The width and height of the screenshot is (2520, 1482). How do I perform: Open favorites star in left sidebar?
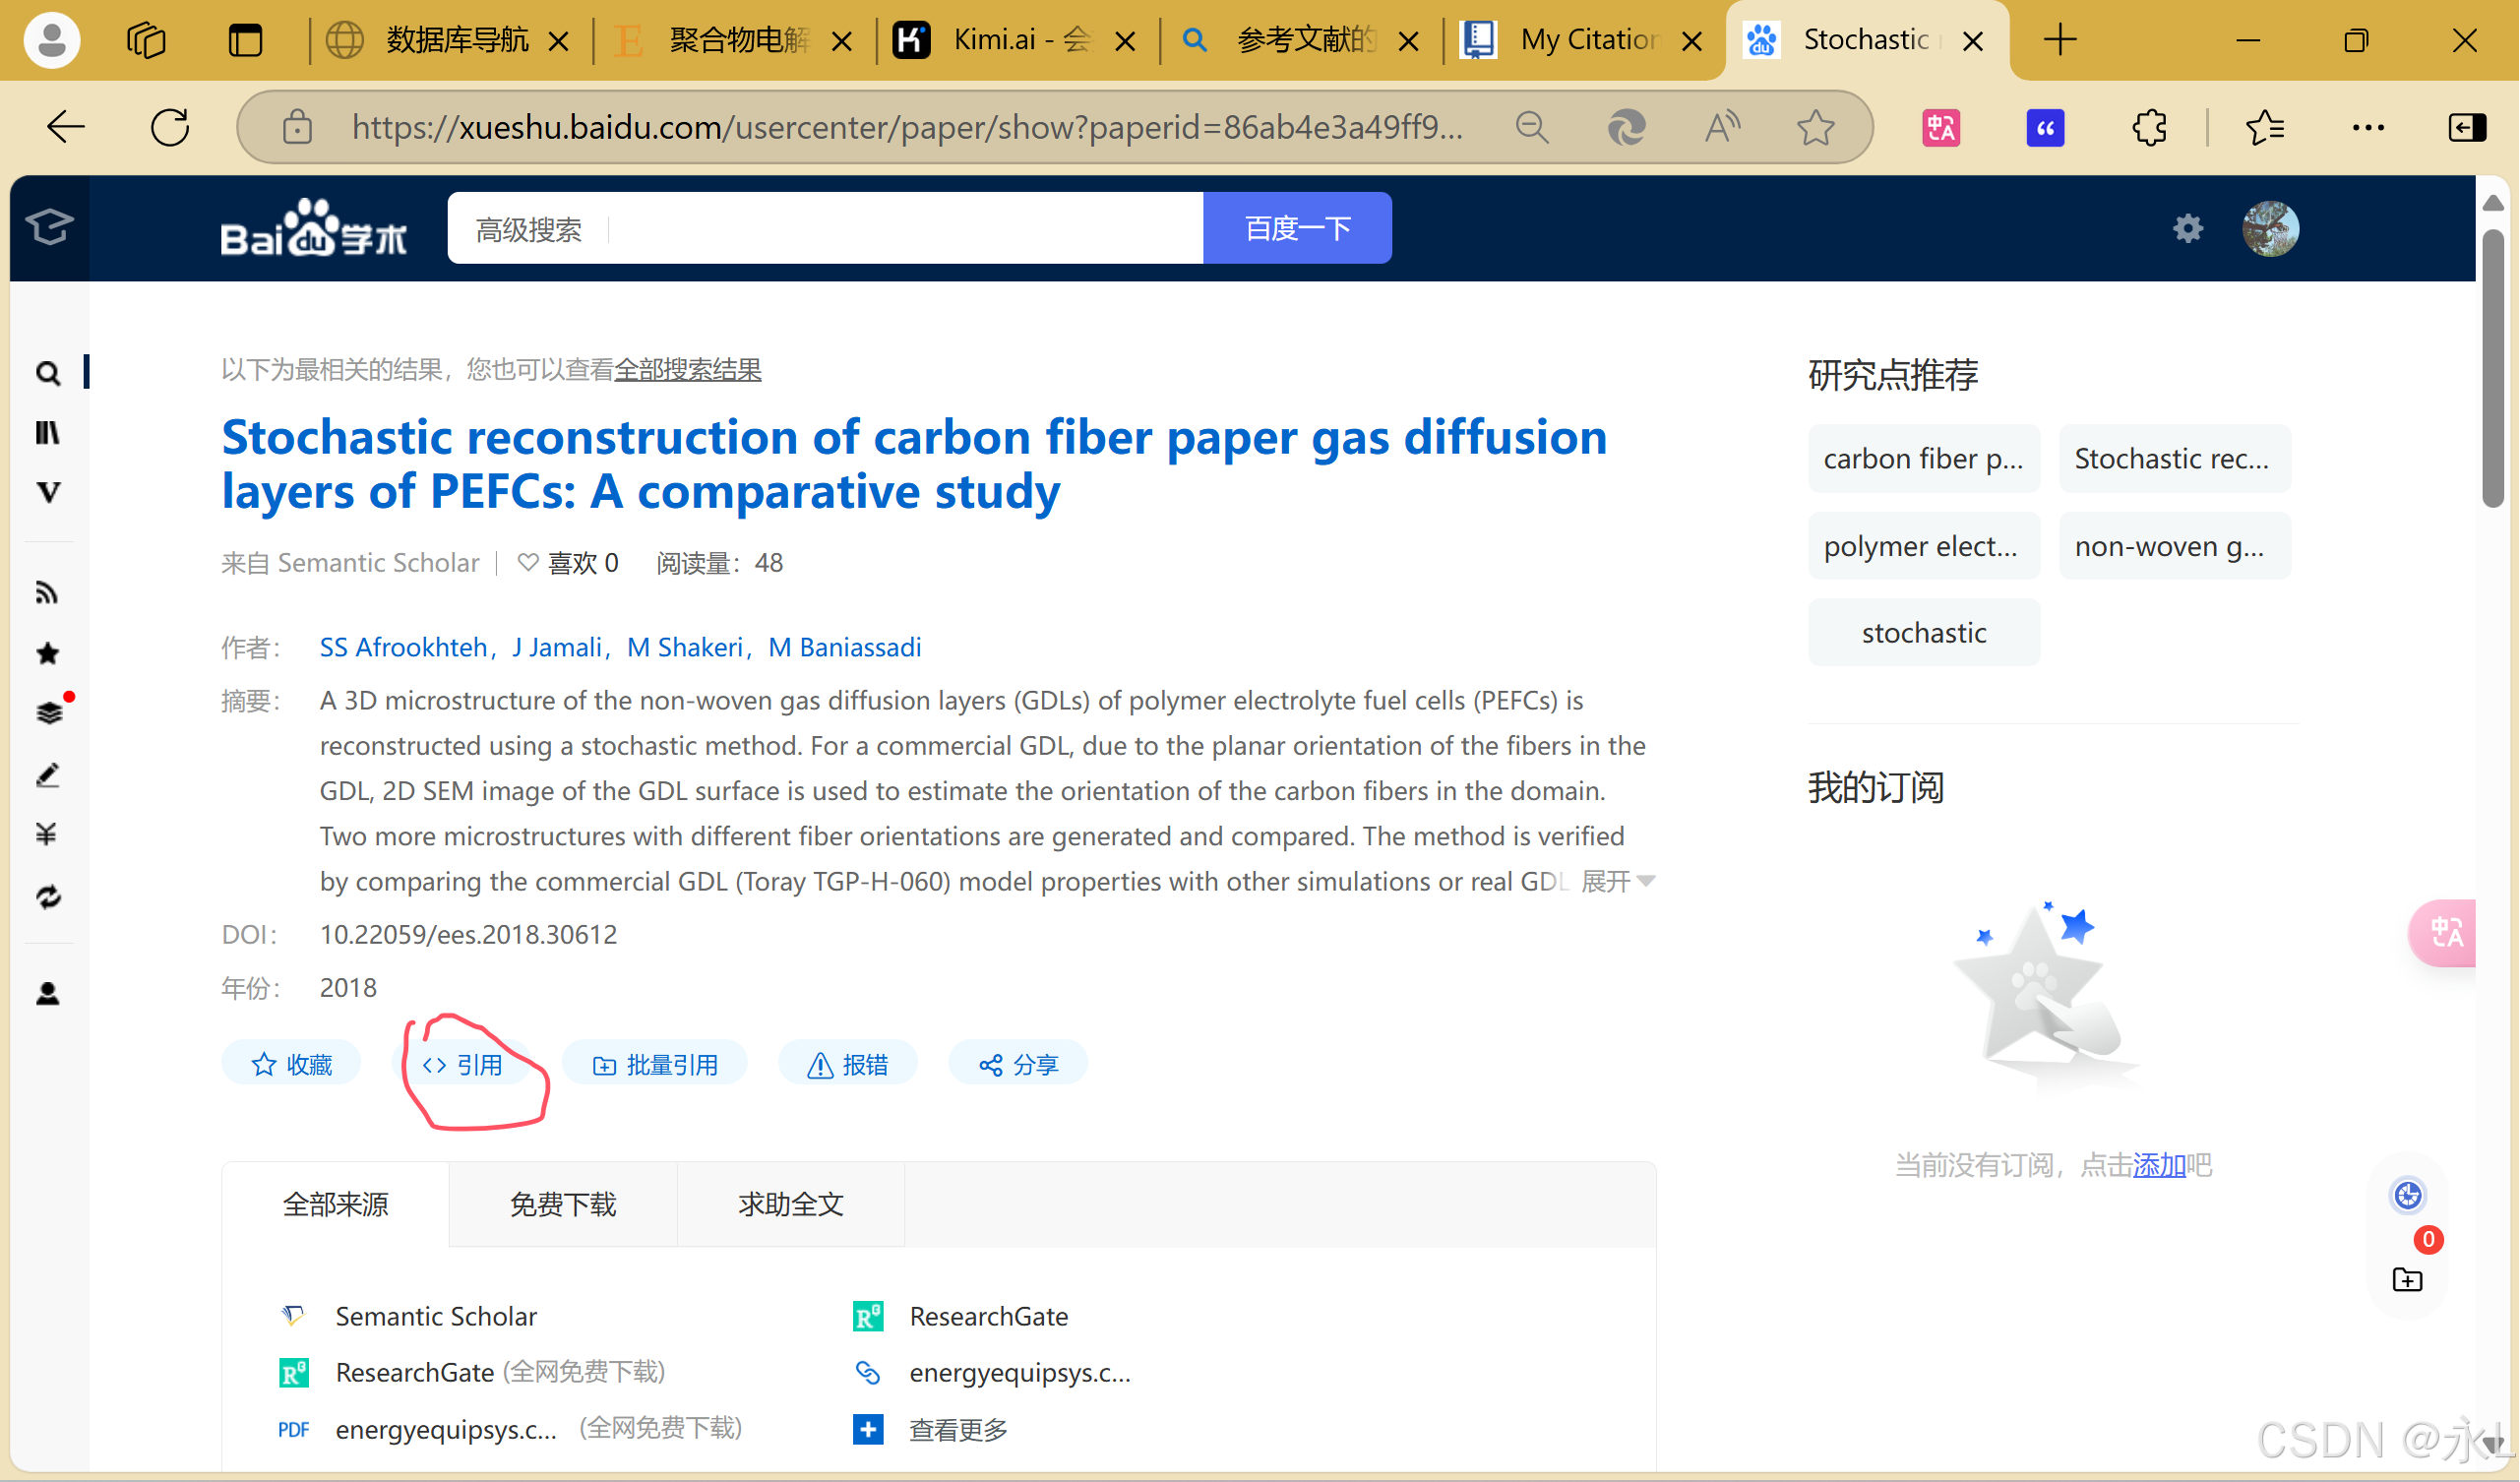[x=47, y=653]
